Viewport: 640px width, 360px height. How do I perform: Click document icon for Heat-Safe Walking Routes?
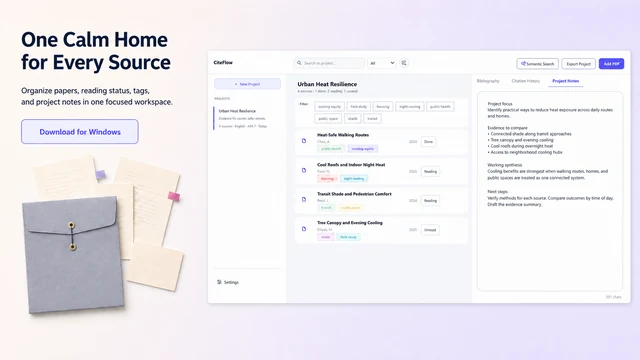click(304, 141)
